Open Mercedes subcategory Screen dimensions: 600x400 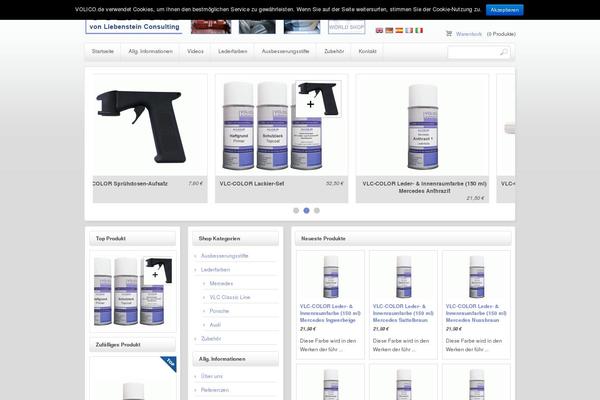coord(221,283)
